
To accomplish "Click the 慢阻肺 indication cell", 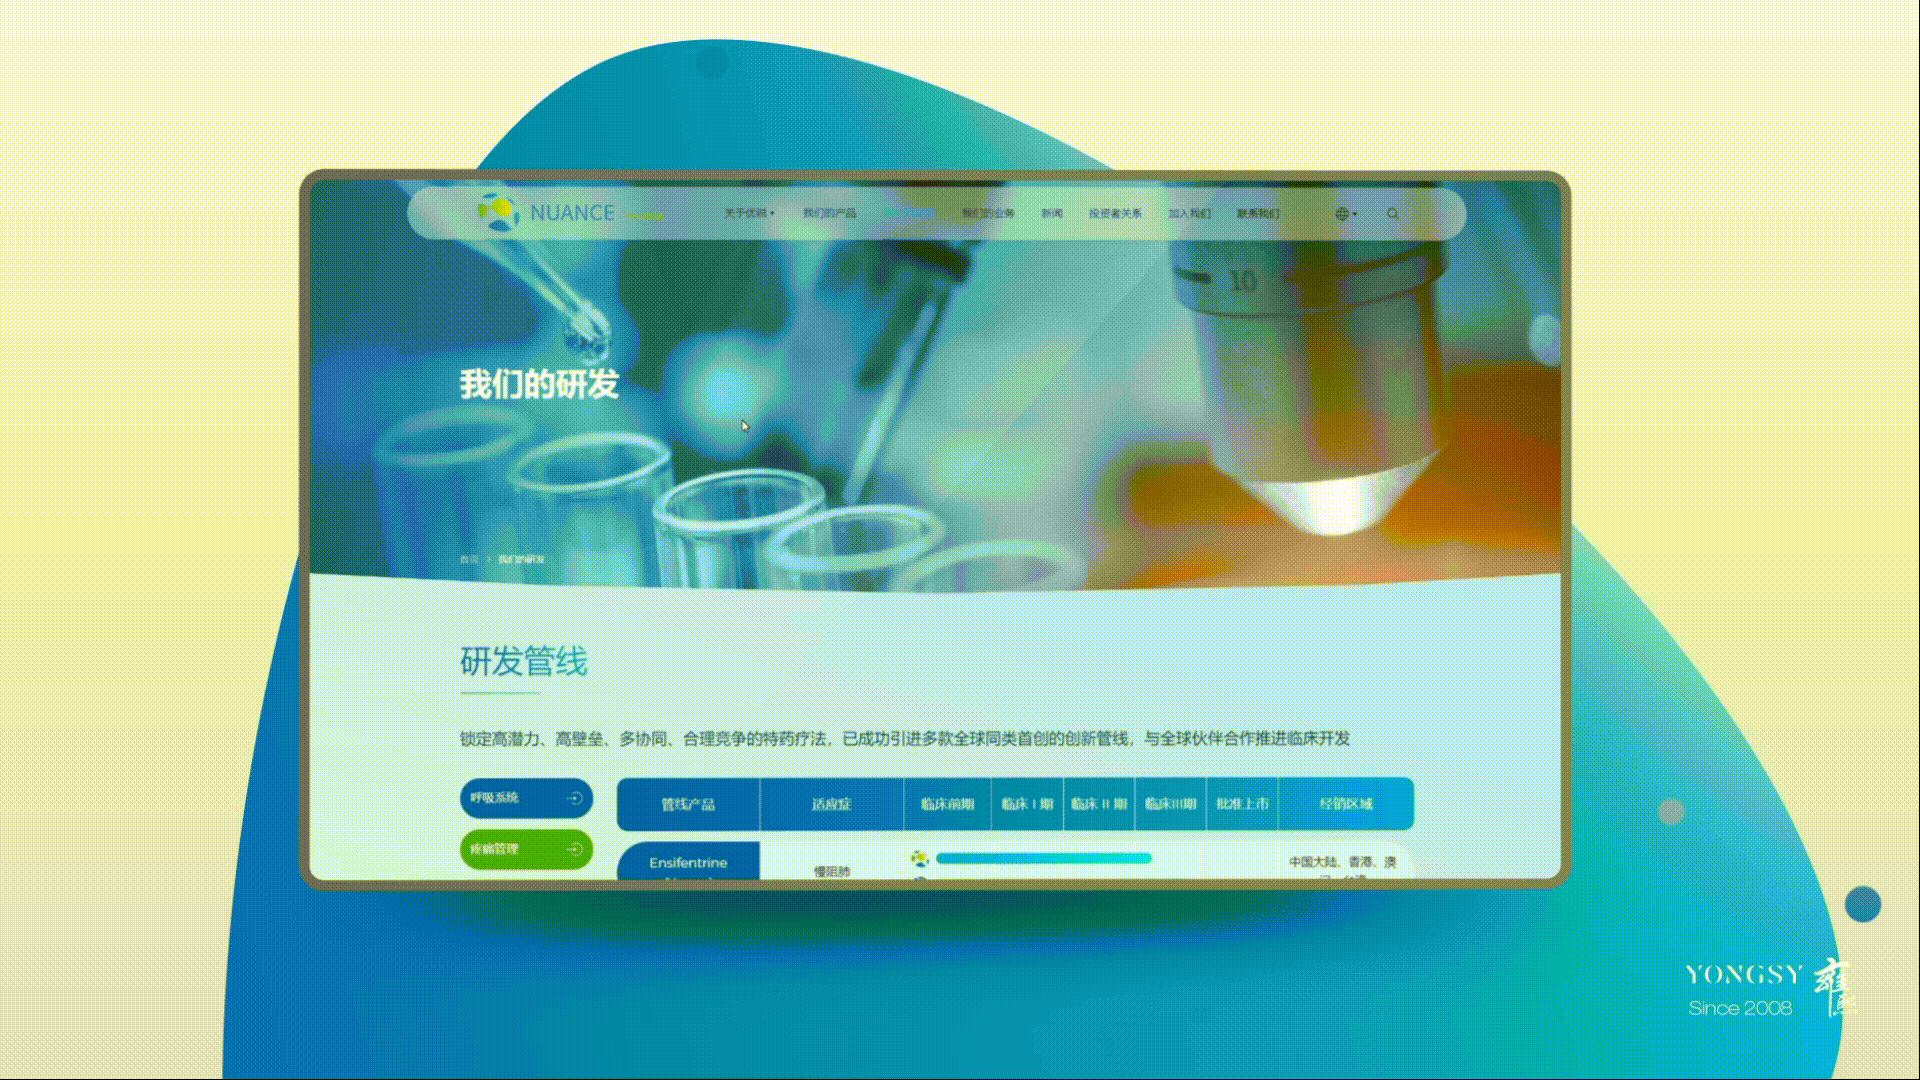I will (831, 872).
